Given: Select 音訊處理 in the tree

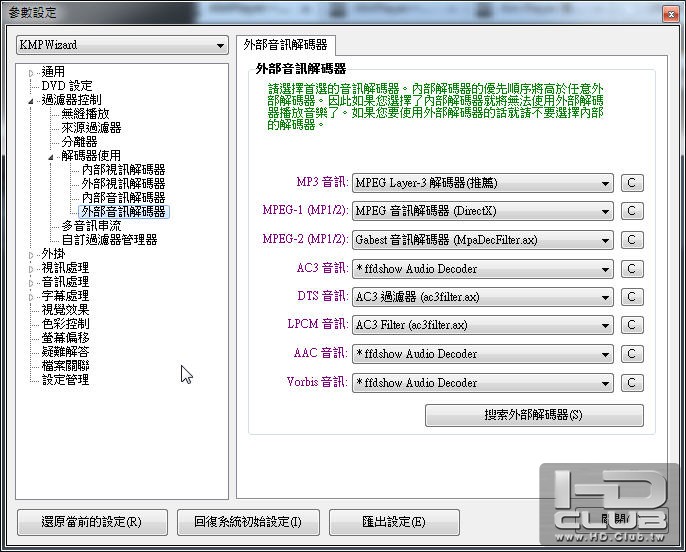Looking at the screenshot, I should tap(65, 282).
